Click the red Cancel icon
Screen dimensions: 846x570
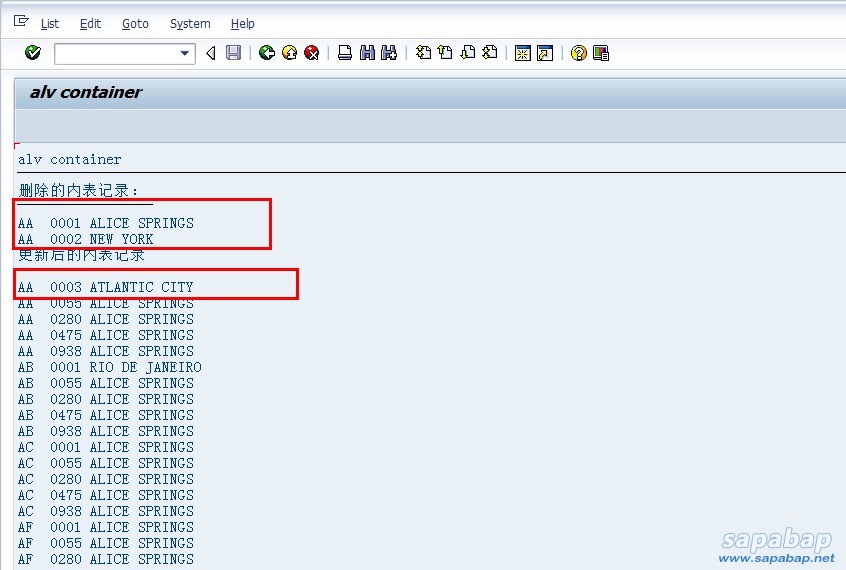311,53
